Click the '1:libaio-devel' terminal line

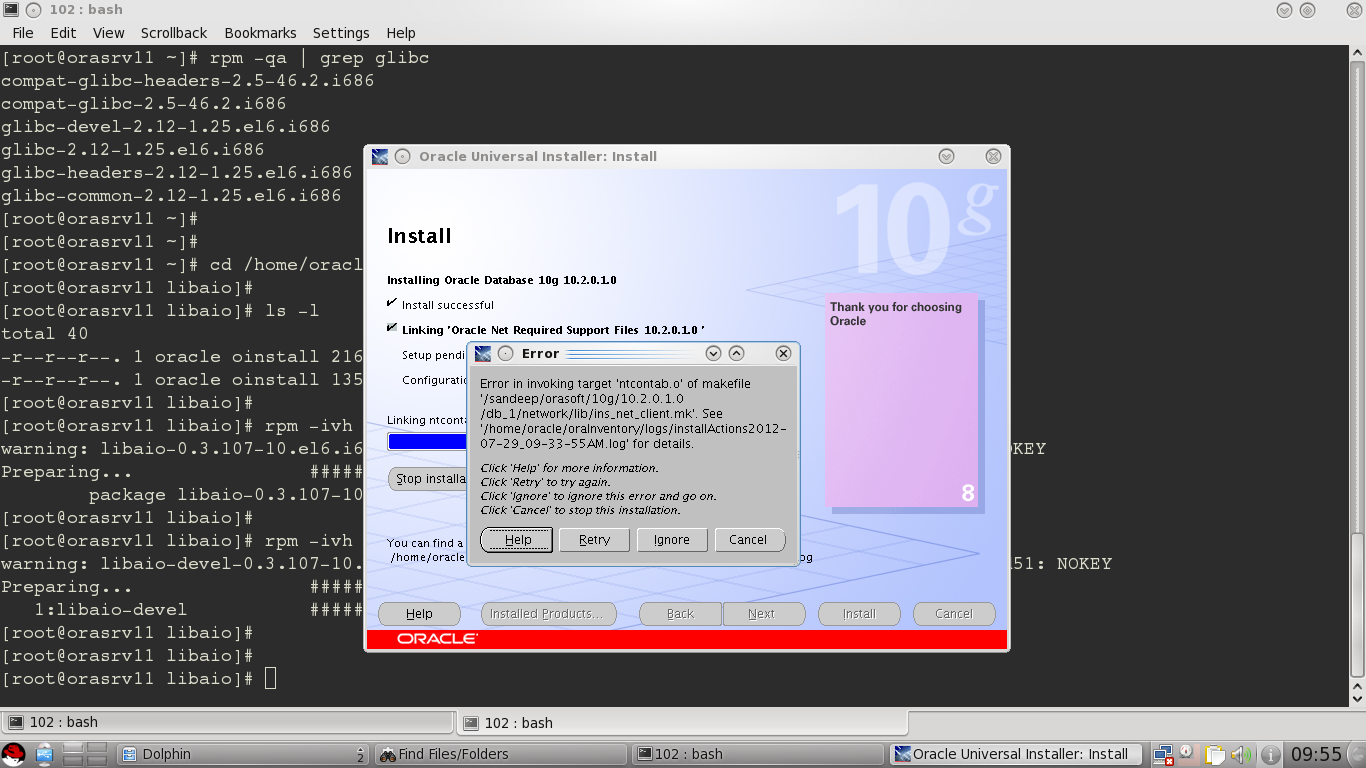110,610
